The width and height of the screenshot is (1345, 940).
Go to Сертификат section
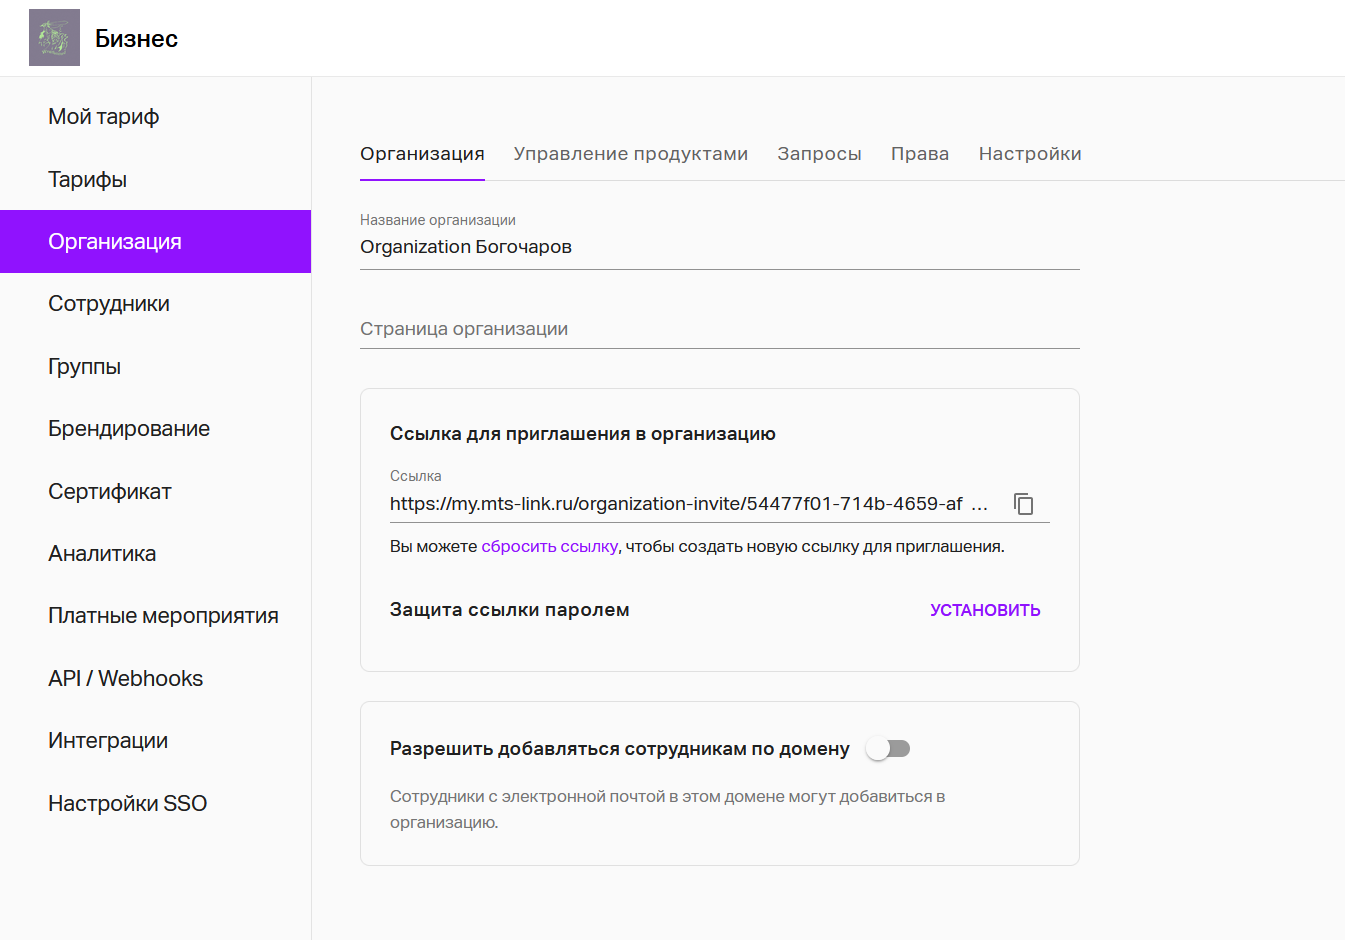point(155,492)
